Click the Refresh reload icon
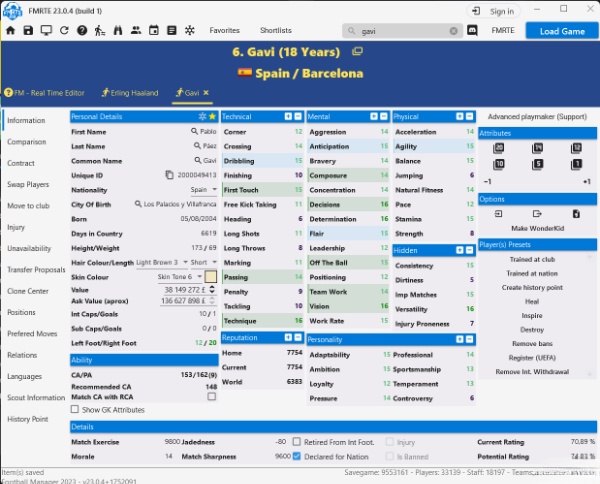The width and height of the screenshot is (600, 484). click(x=64, y=30)
